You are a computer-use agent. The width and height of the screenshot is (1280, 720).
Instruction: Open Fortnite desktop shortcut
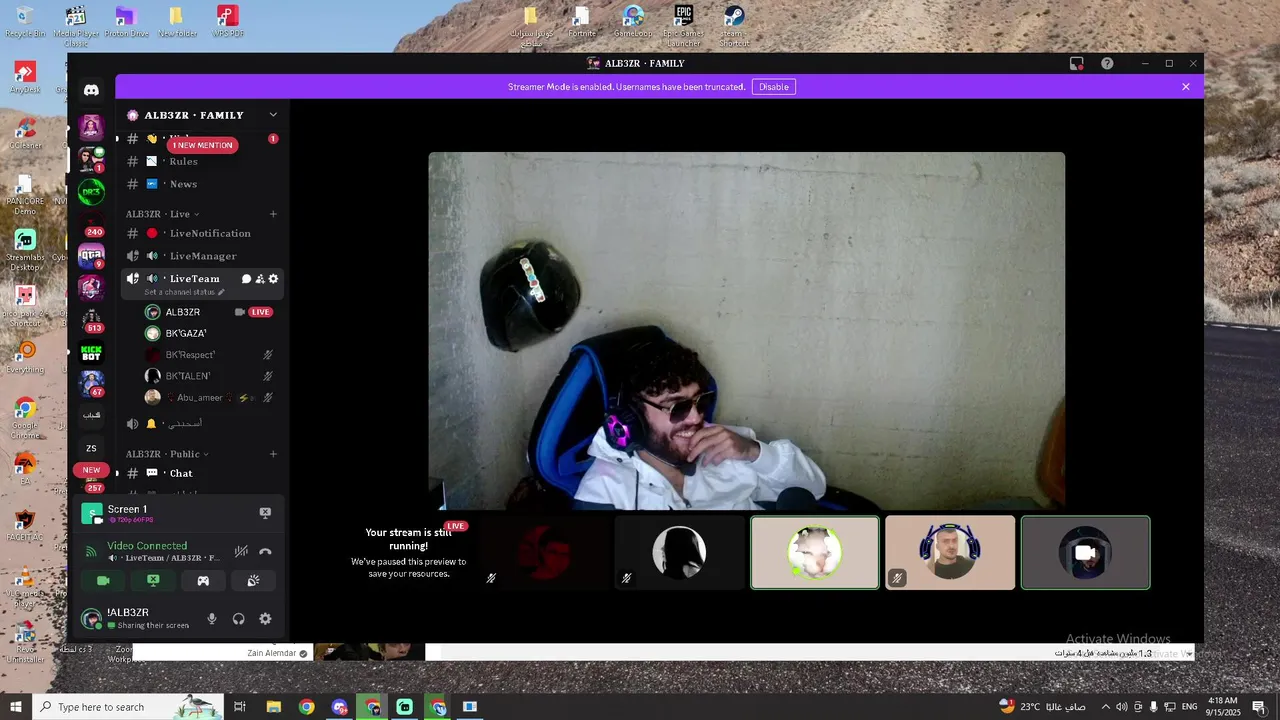582,22
